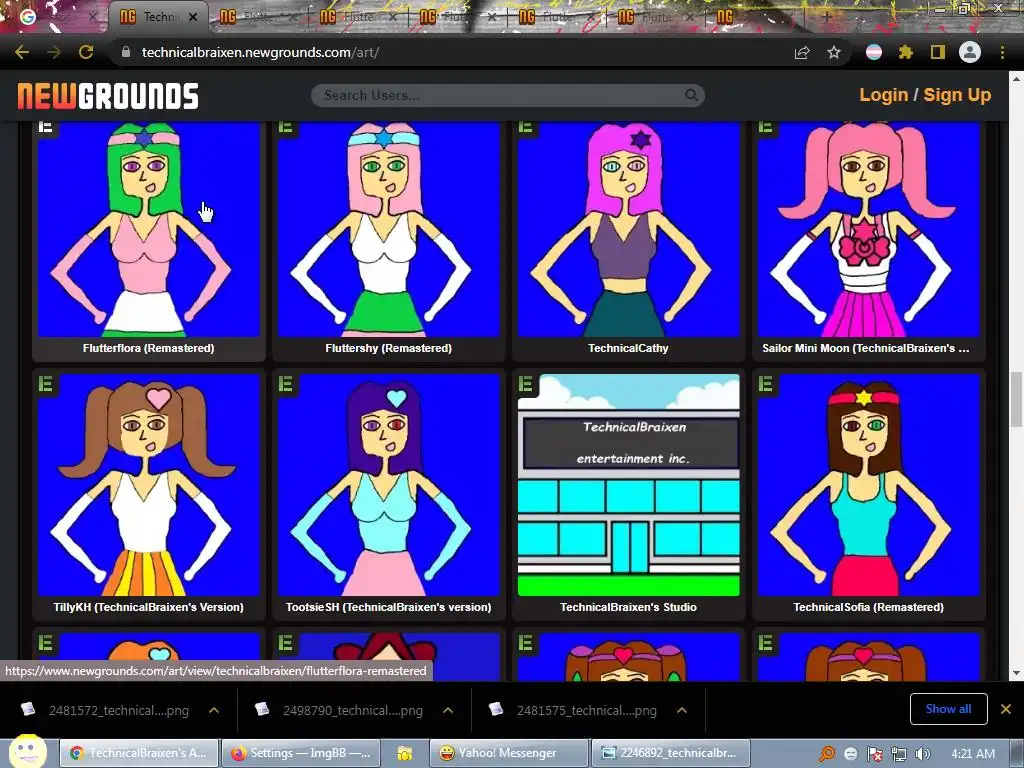Open the Chrome three-dot menu

[1002, 52]
